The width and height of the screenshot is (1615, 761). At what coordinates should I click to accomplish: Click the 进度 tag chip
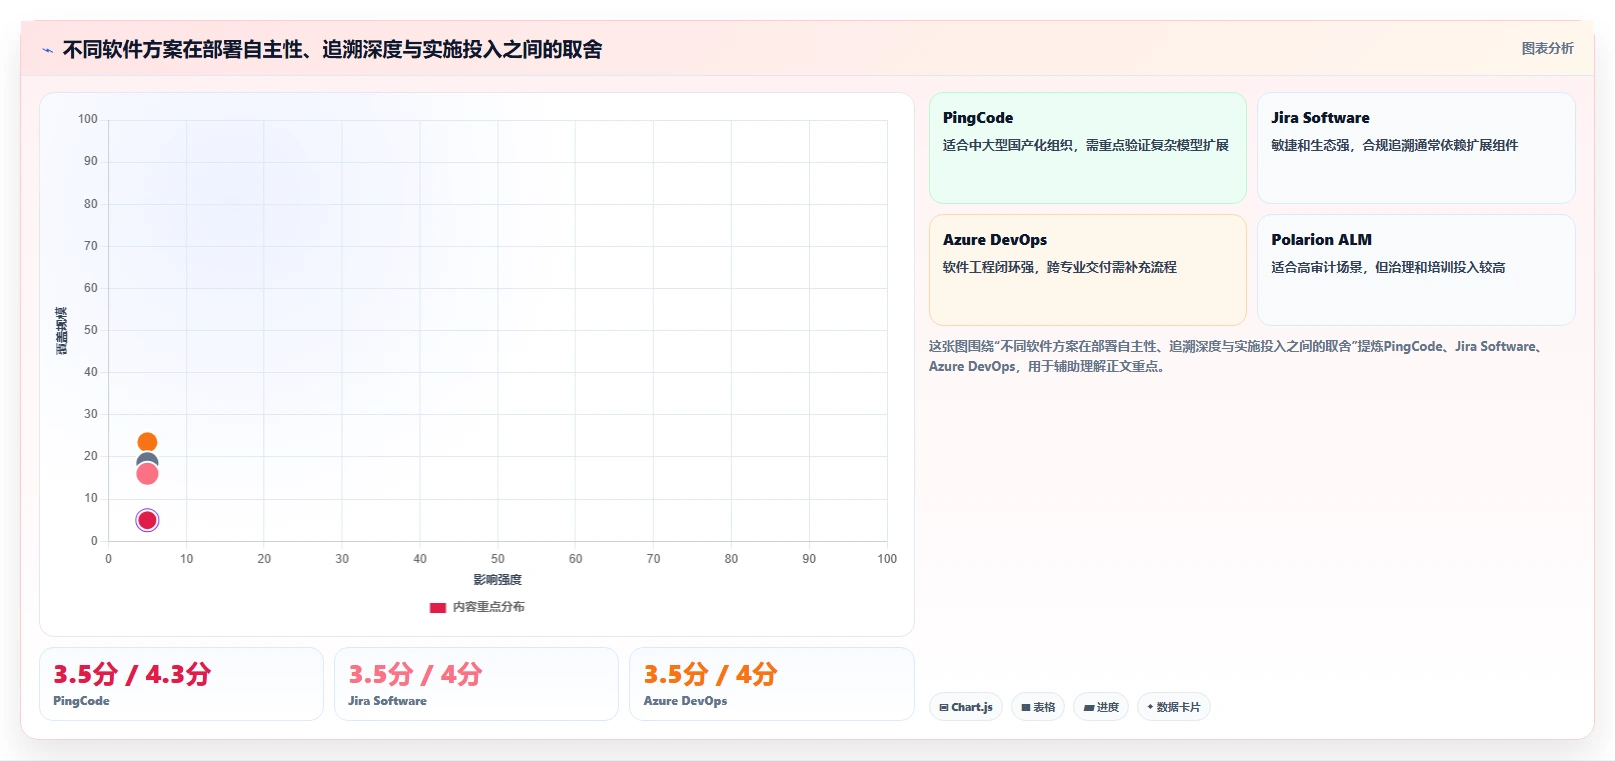pos(1101,707)
